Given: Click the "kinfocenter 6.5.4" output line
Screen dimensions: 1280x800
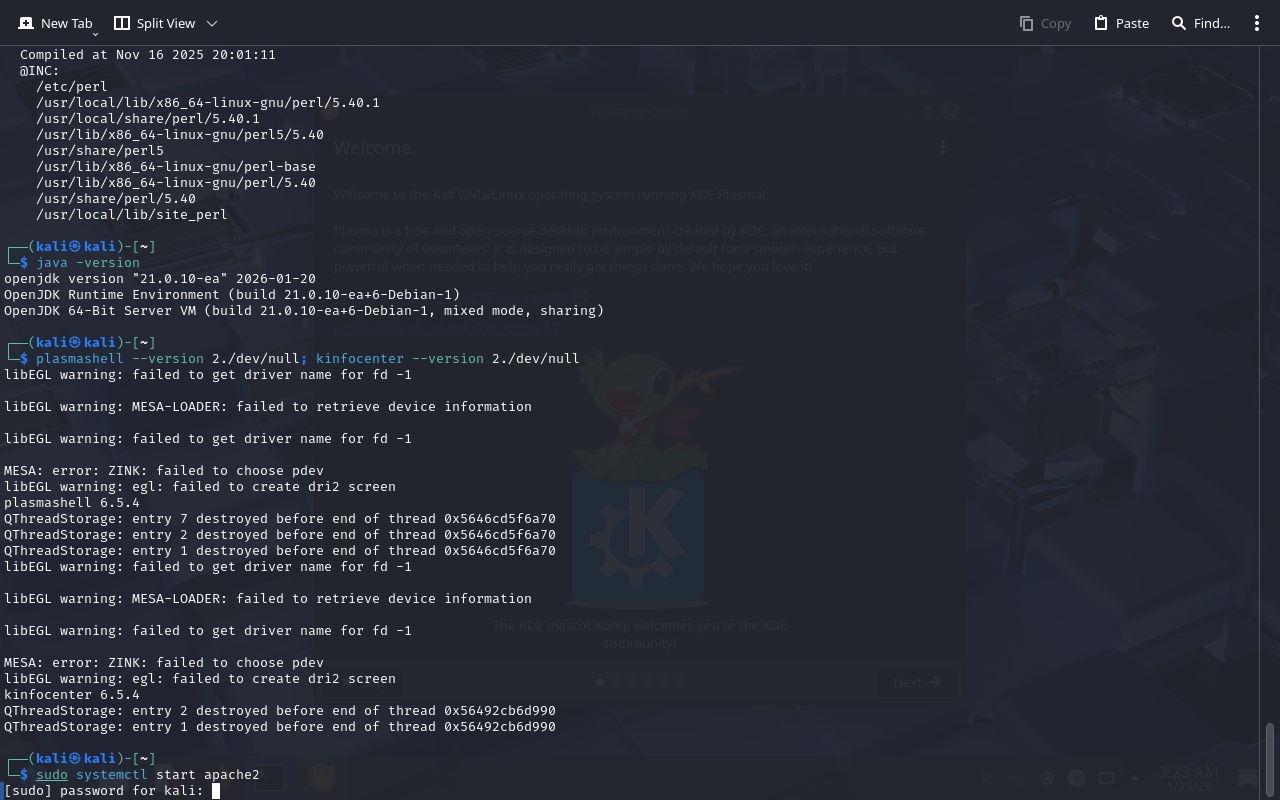Looking at the screenshot, I should coord(72,695).
